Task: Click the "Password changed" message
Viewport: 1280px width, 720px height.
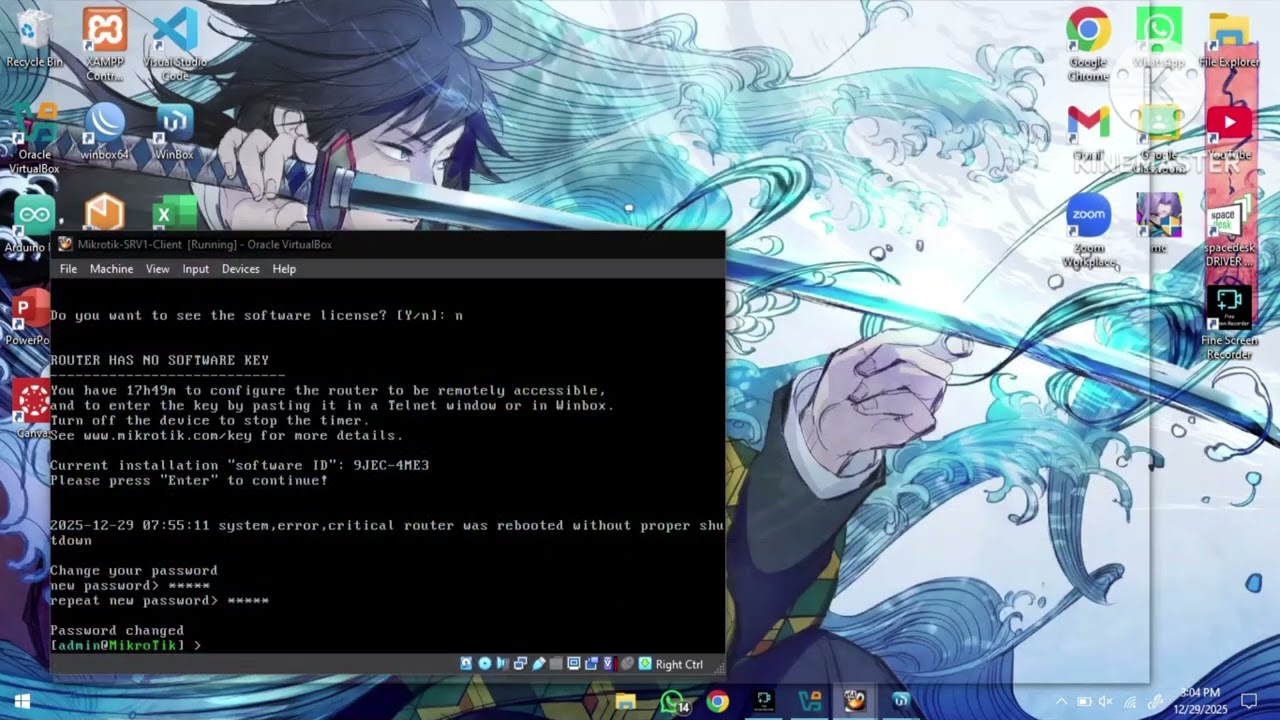Action: point(117,631)
